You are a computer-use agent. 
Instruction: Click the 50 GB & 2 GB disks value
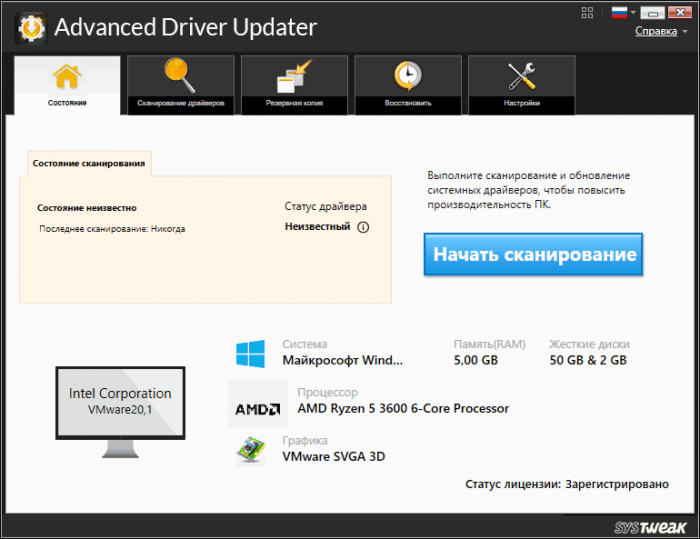point(588,360)
